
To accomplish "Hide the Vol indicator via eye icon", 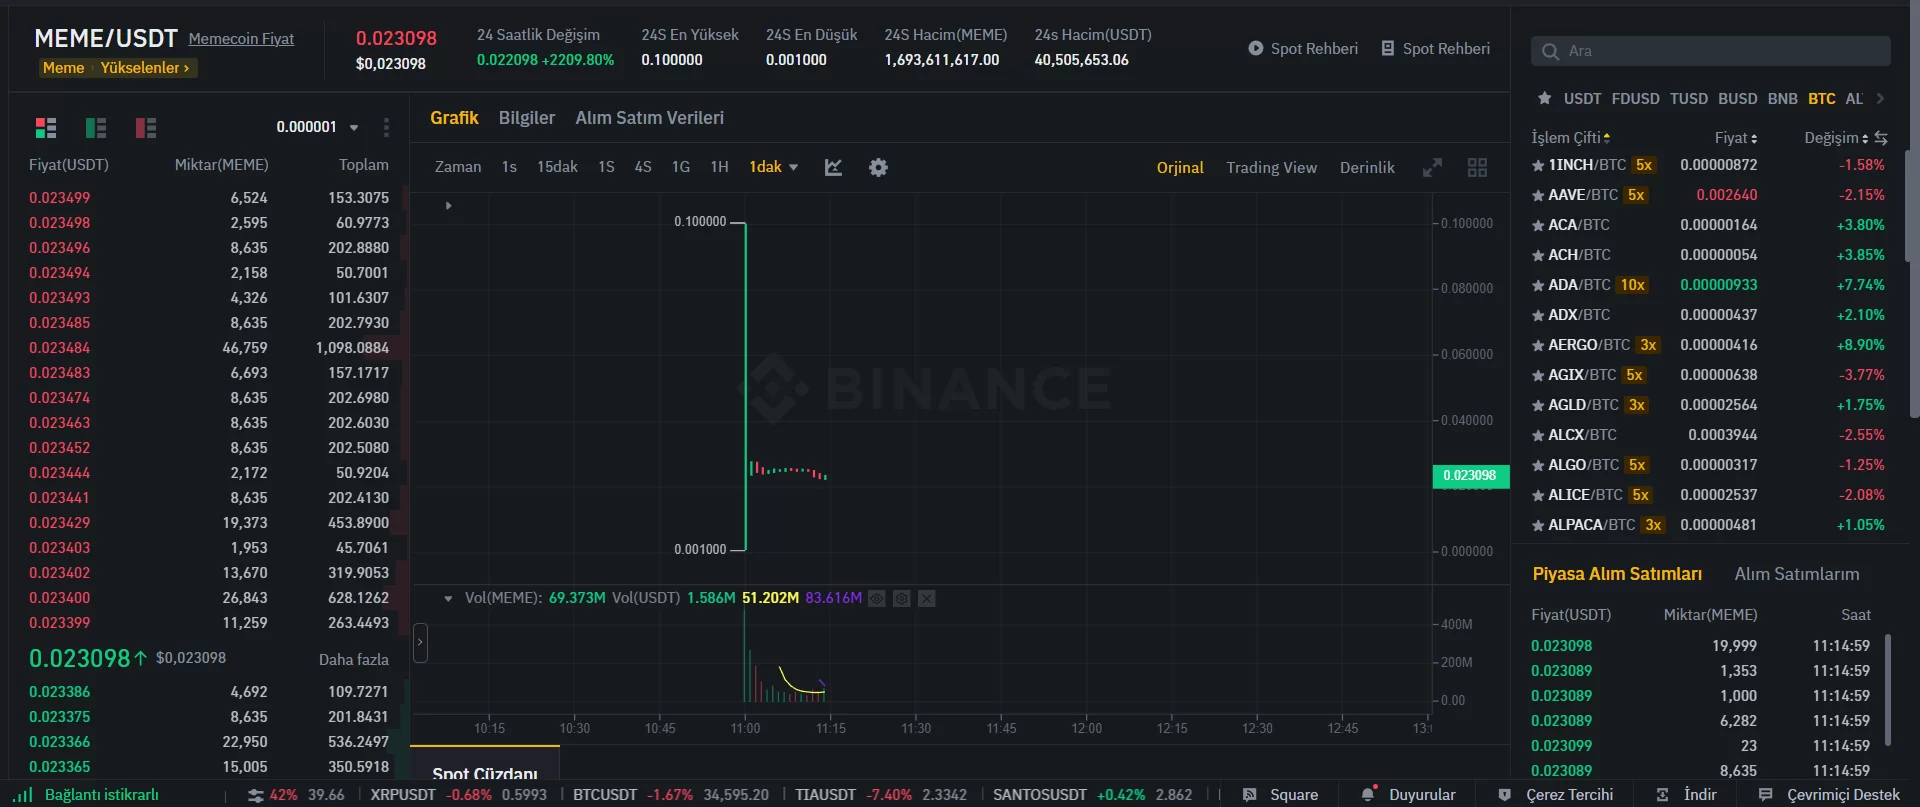I will pyautogui.click(x=877, y=598).
